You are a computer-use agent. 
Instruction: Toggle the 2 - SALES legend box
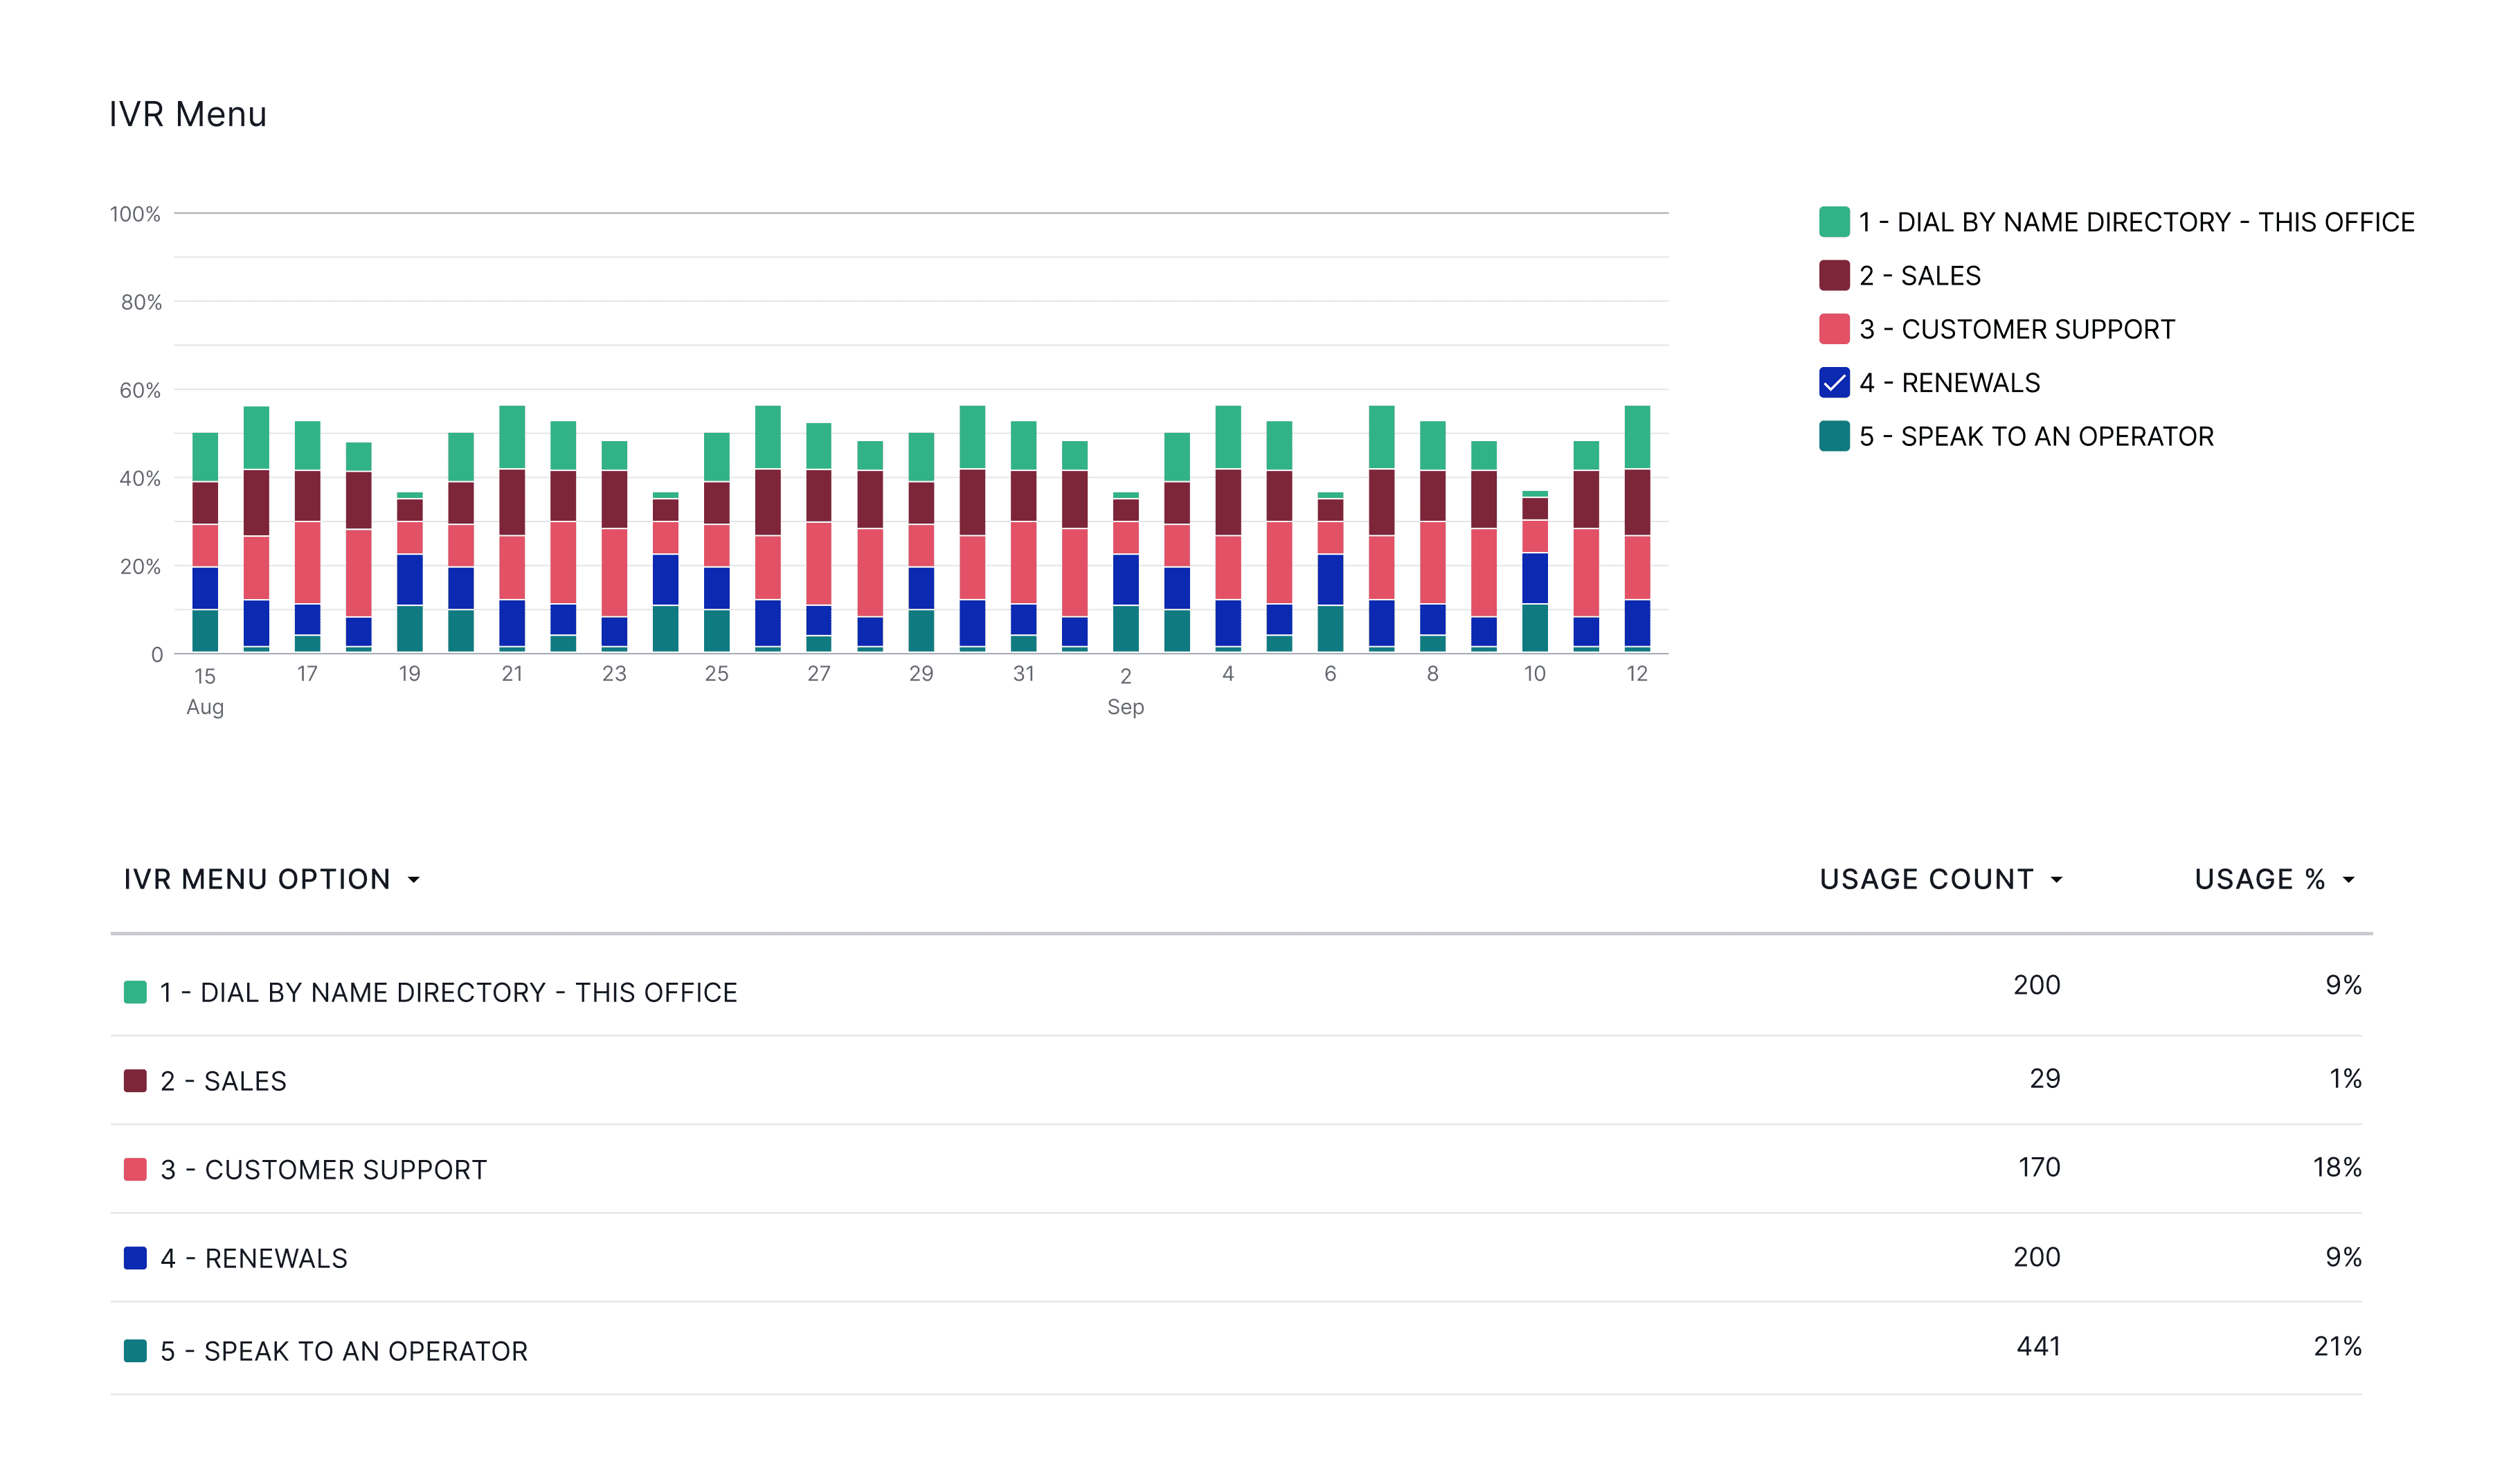click(1834, 276)
